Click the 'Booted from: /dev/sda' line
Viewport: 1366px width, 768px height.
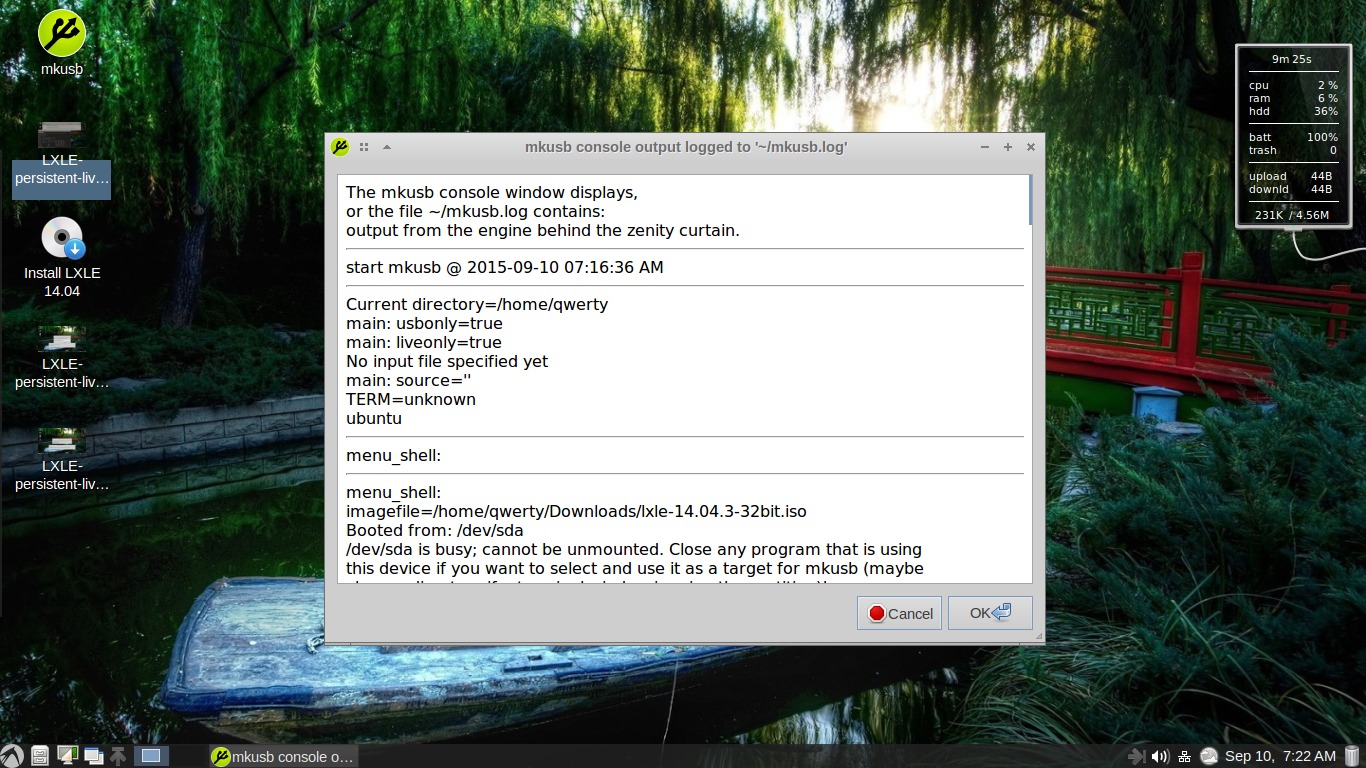click(x=435, y=530)
